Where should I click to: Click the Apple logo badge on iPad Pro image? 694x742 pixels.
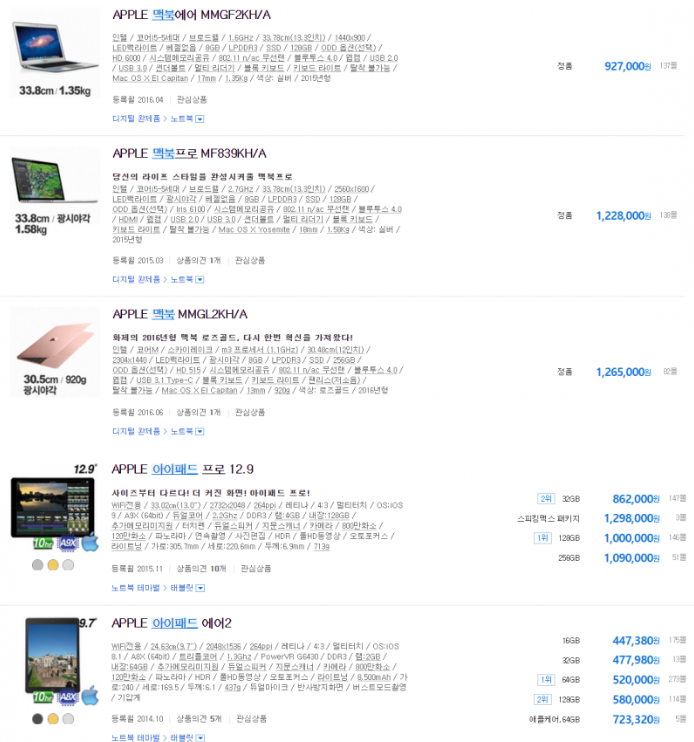click(x=90, y=543)
